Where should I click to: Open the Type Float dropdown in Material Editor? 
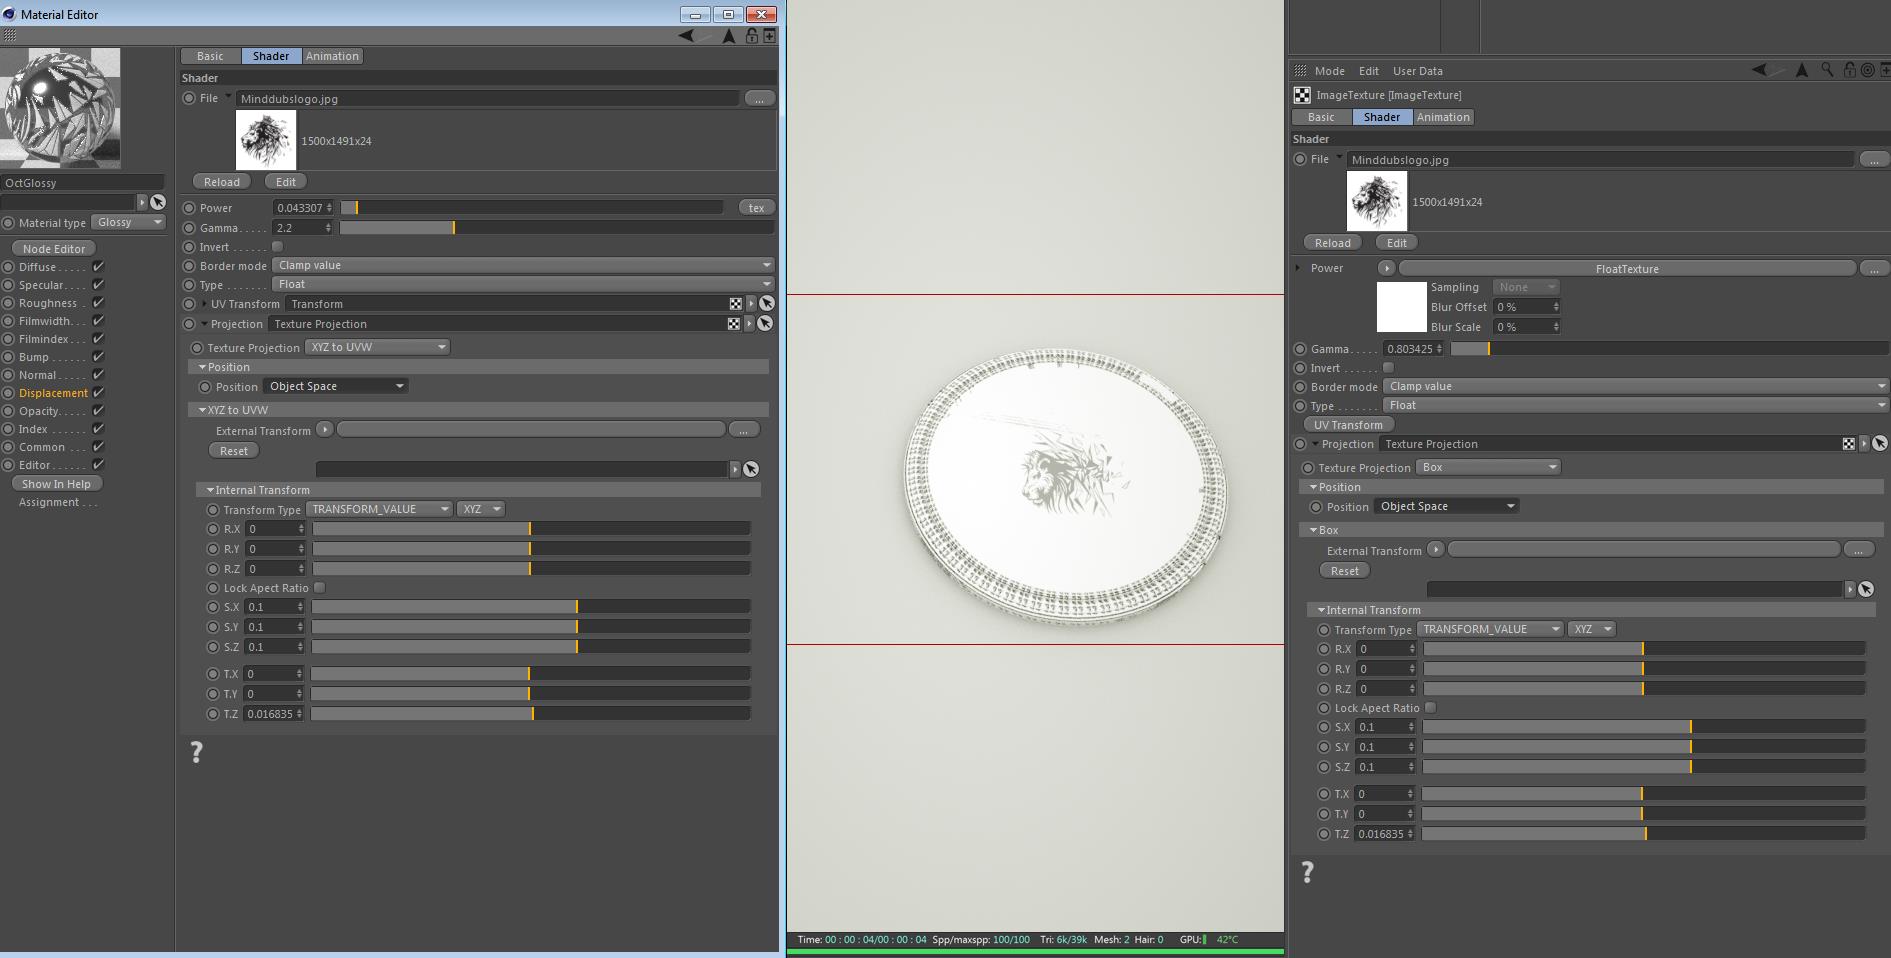524,285
